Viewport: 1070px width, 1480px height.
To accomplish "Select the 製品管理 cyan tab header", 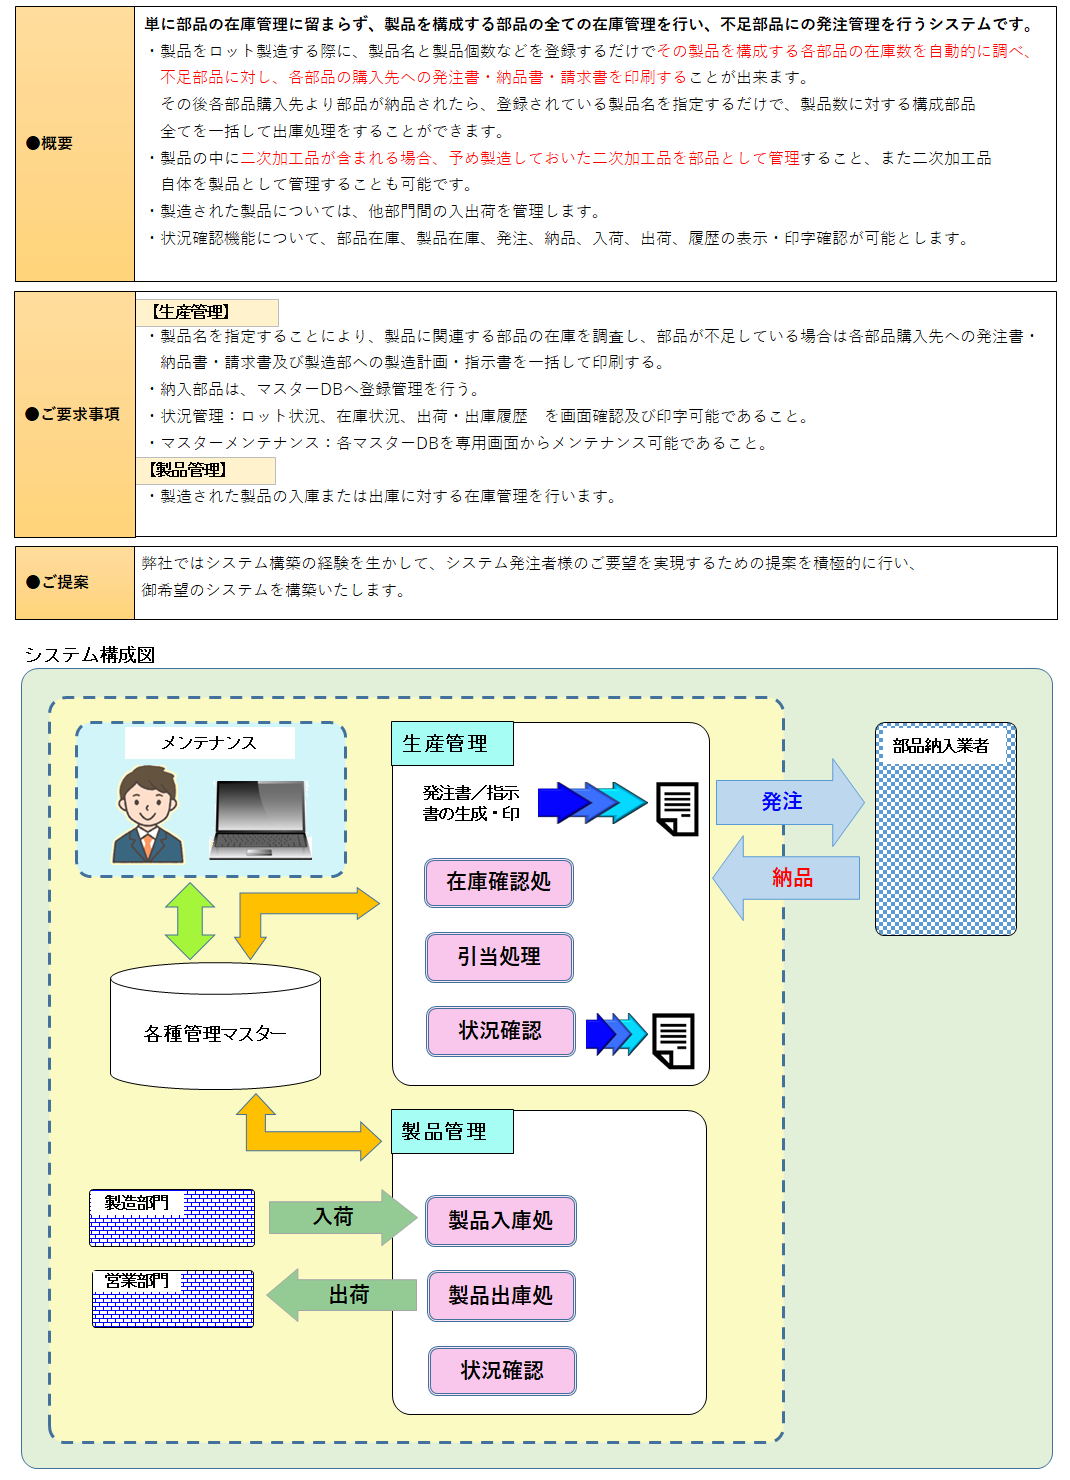I will (451, 1132).
